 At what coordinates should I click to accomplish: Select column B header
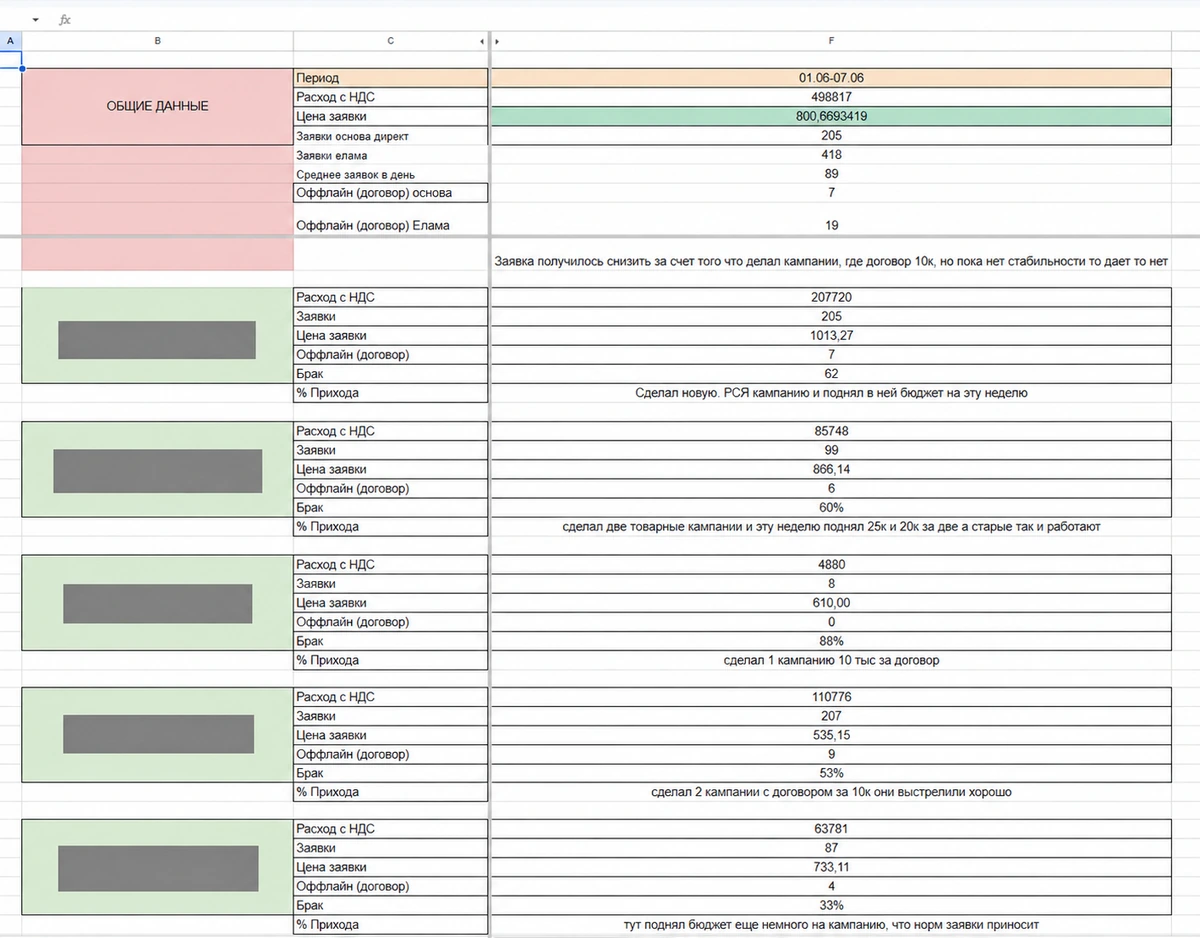[157, 41]
